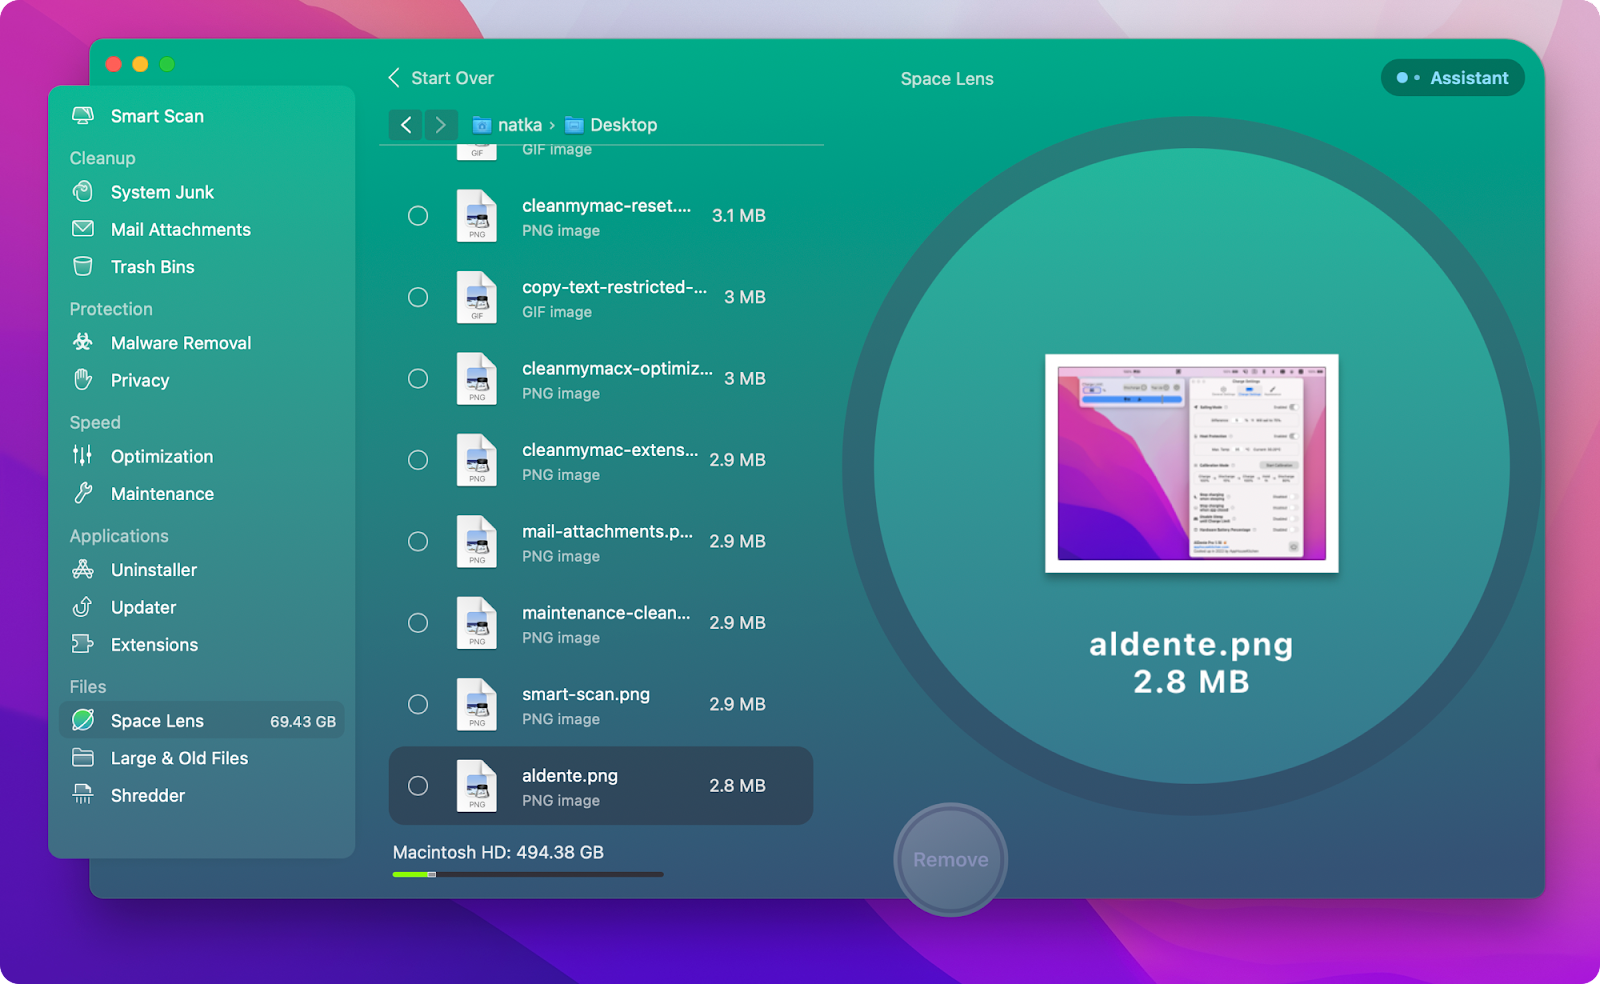The image size is (1600, 984).
Task: Go back with the left arrow button
Action: [405, 125]
